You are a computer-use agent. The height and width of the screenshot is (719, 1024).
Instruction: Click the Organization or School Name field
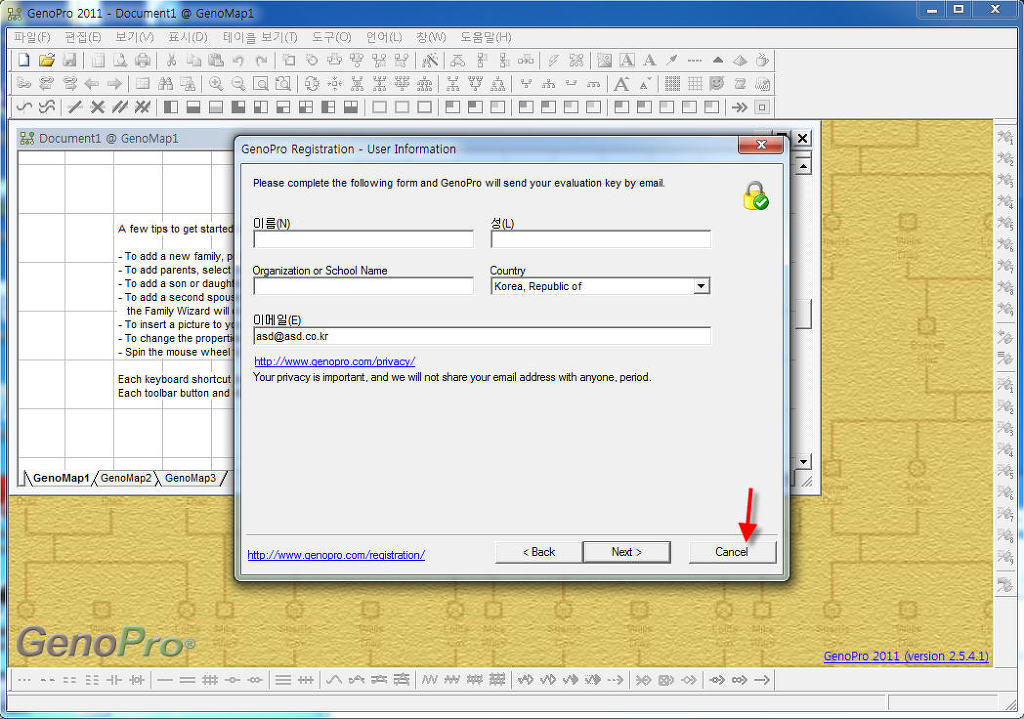[x=363, y=286]
